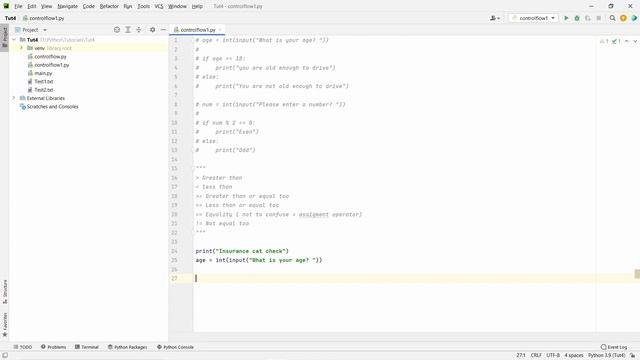Open the File menu
640x360 pixels.
click(18, 6)
